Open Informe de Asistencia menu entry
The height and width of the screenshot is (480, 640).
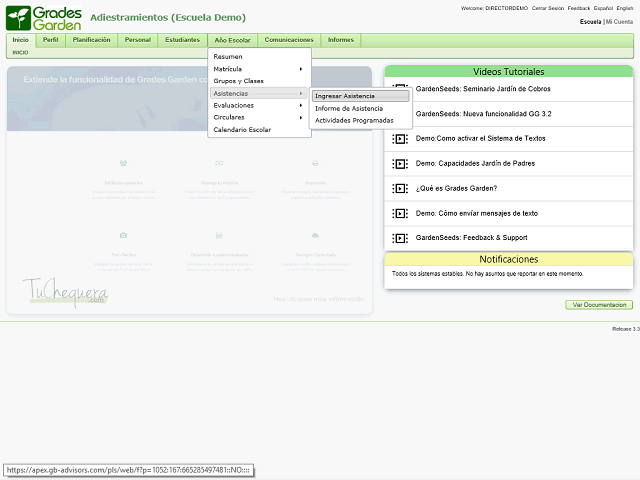(348, 108)
